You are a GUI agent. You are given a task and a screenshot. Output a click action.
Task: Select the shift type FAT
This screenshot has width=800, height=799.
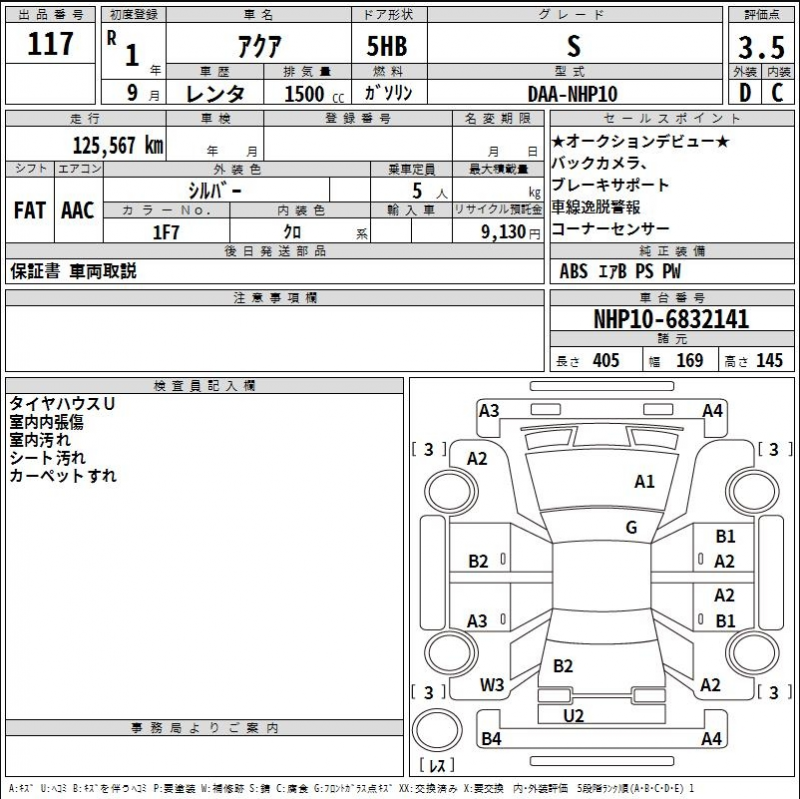pyautogui.click(x=30, y=210)
